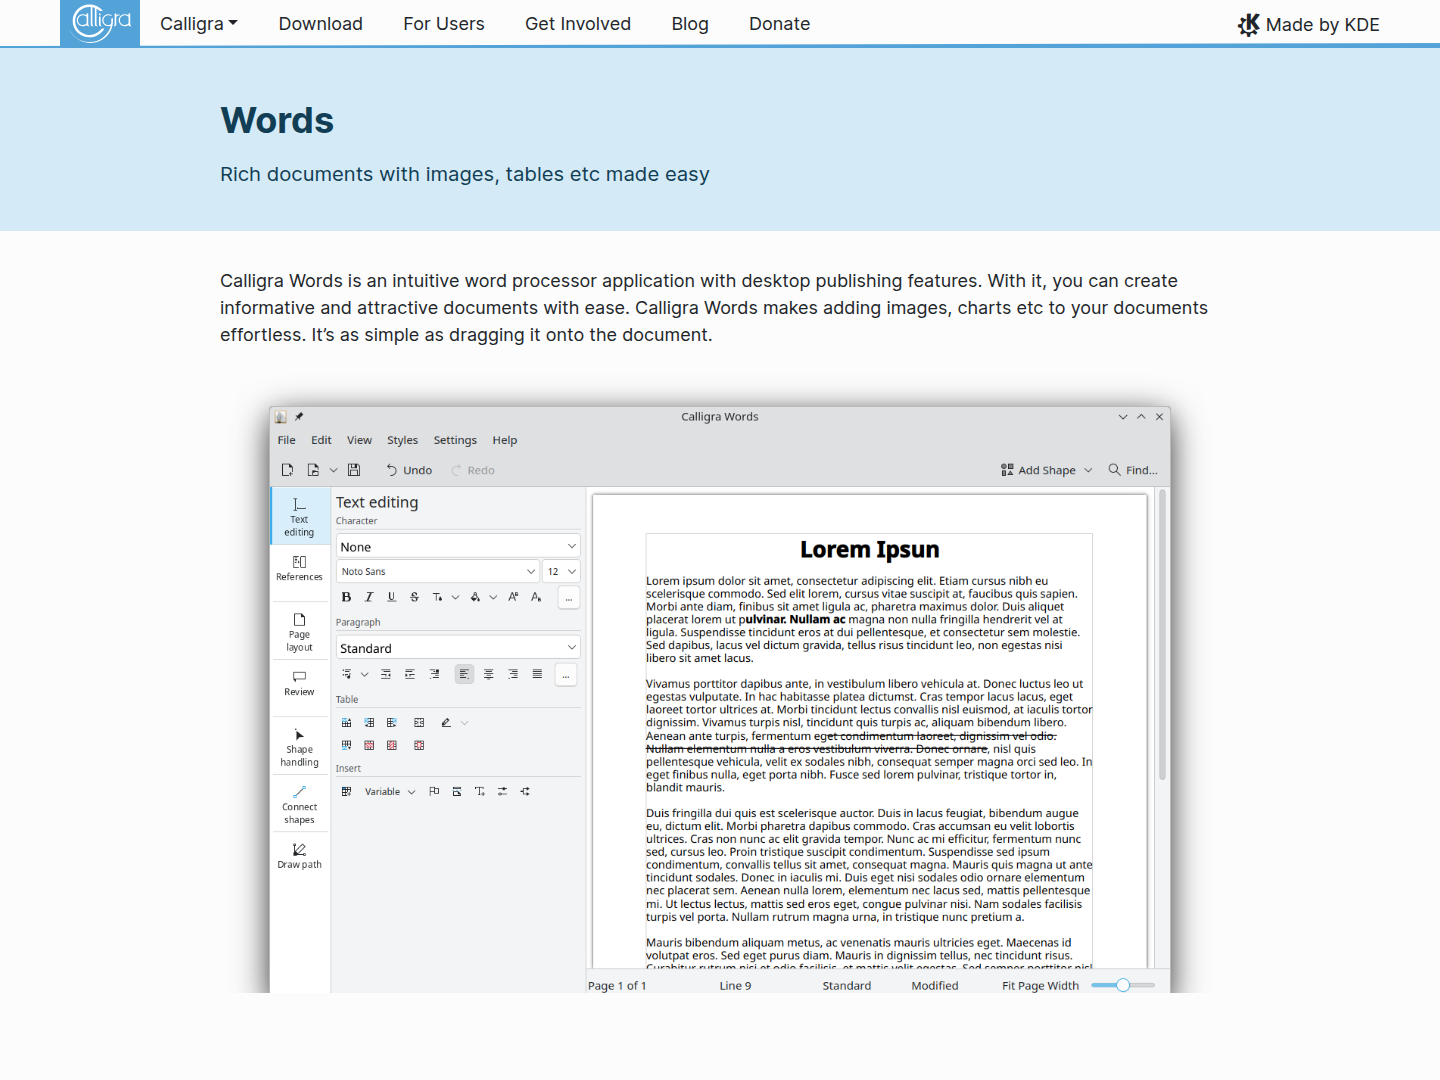Select Justify paragraph alignment

pos(537,674)
